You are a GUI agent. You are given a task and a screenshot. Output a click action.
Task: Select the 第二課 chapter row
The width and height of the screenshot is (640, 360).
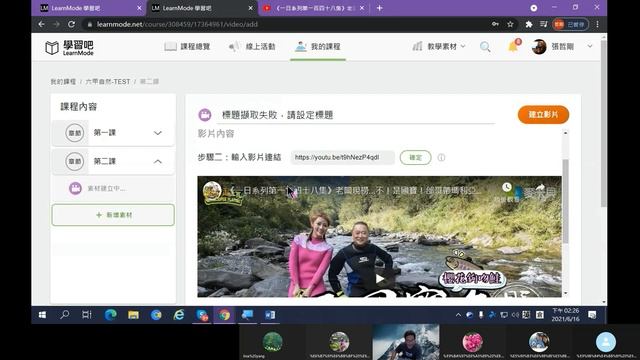click(113, 162)
